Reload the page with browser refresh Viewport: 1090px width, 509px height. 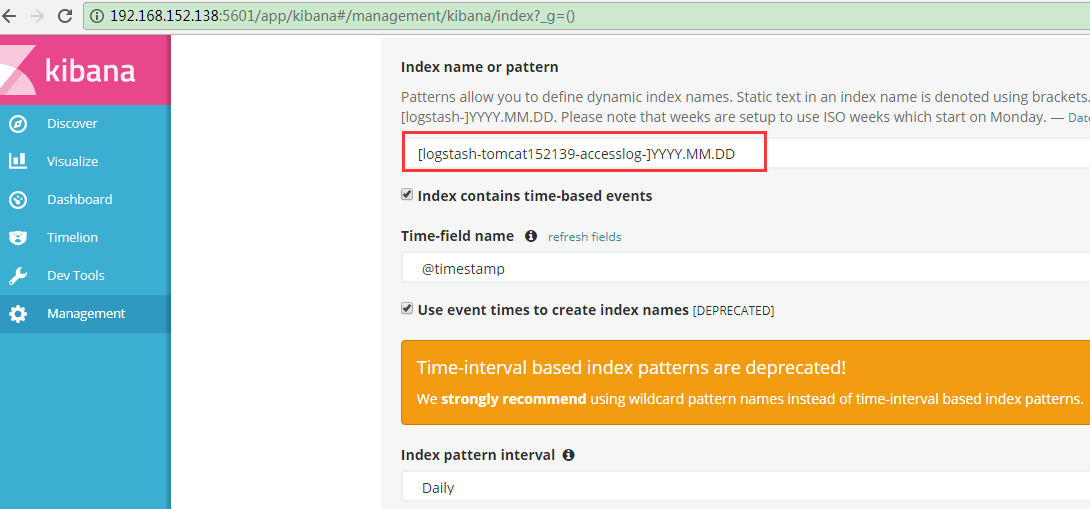[x=65, y=15]
